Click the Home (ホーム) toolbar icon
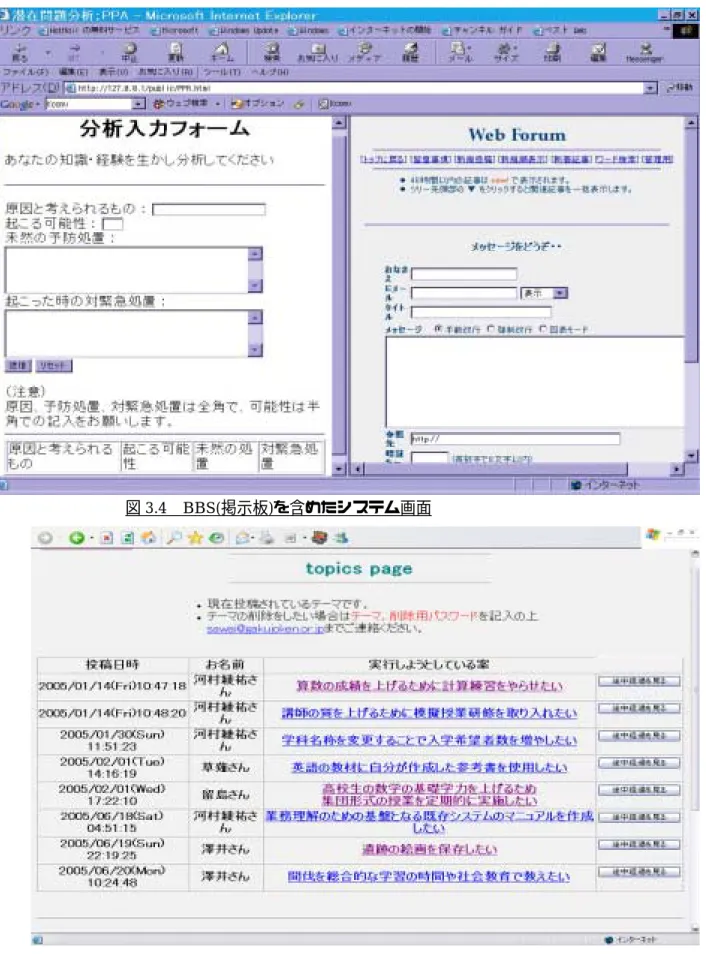The image size is (706, 954). coord(222,52)
